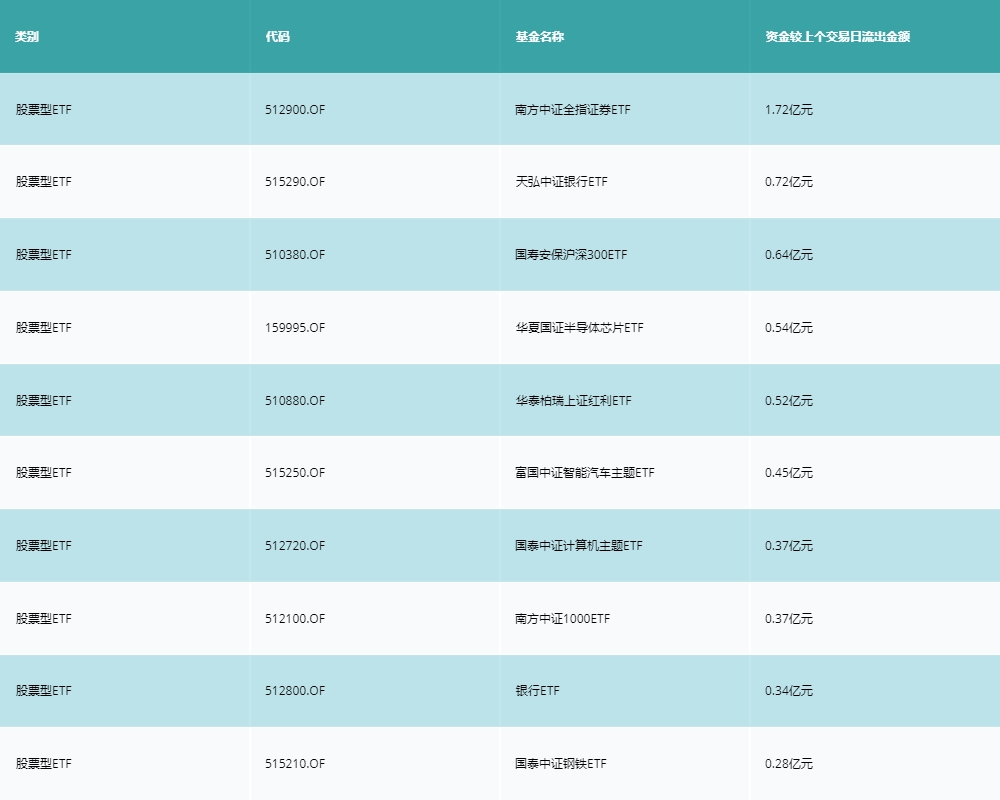Click fund name 华泰柏瑞上证红利ETF

[573, 401]
